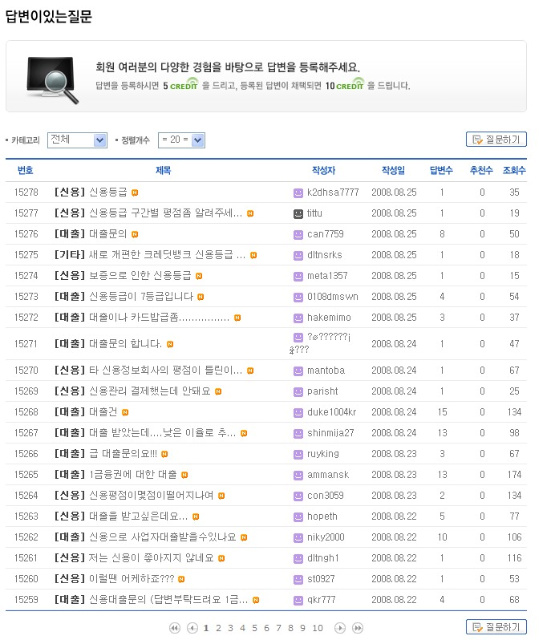
Task: Click author name parisht
Action: tap(323, 391)
